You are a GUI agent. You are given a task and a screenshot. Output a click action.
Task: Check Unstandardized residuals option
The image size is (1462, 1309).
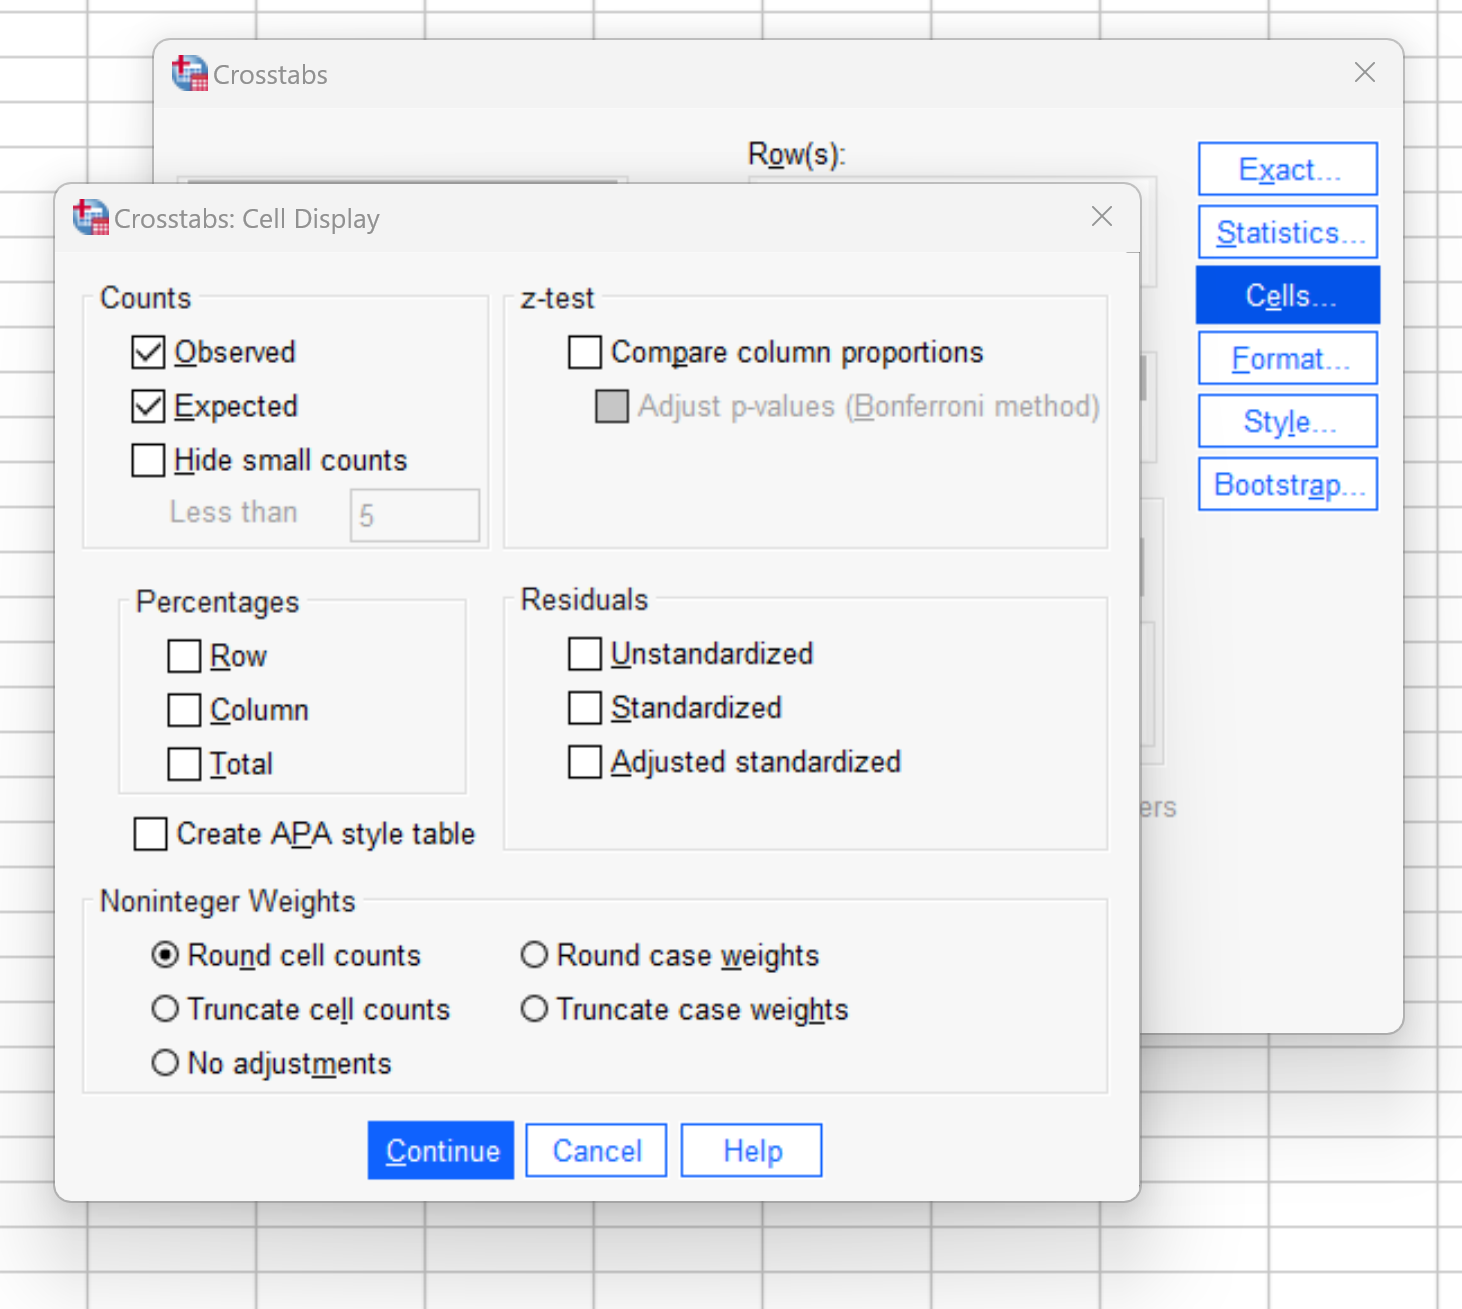pyautogui.click(x=585, y=654)
